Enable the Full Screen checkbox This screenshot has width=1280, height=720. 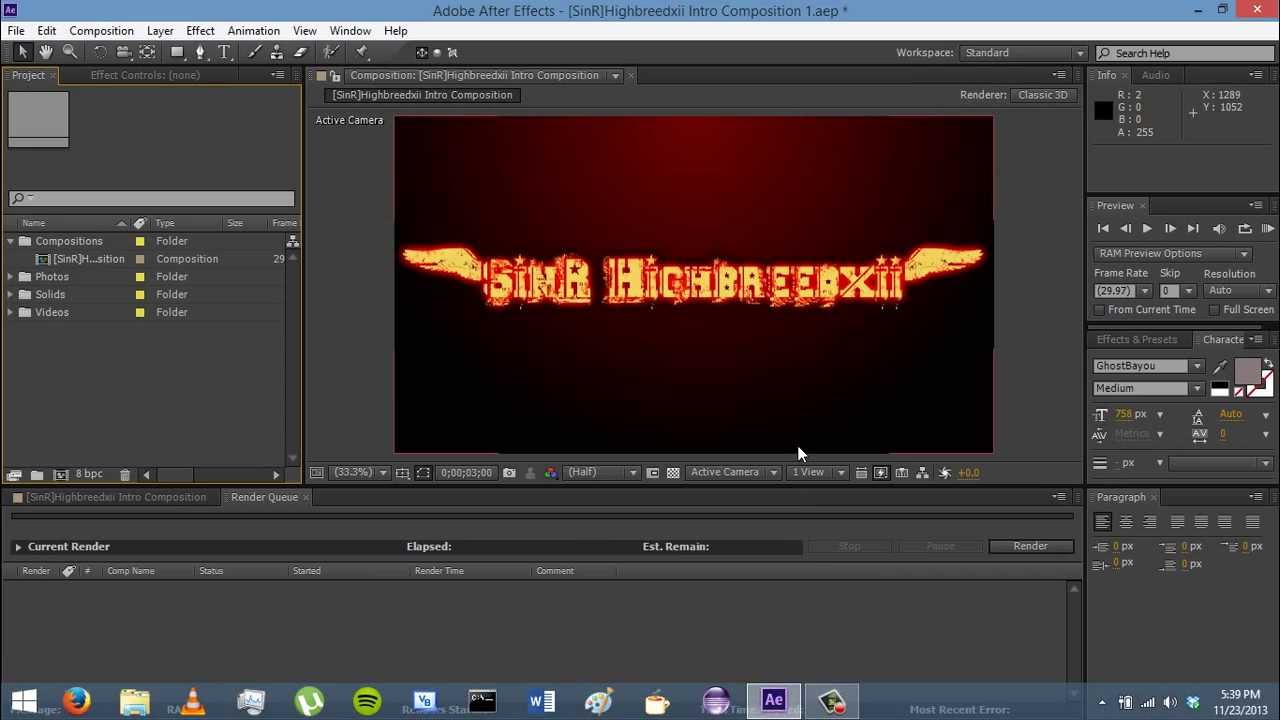click(1215, 310)
